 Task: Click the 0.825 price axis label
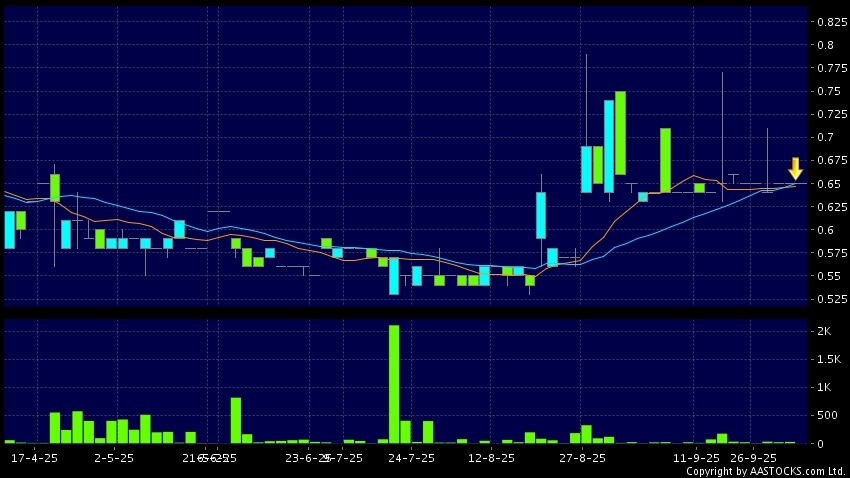click(x=832, y=21)
